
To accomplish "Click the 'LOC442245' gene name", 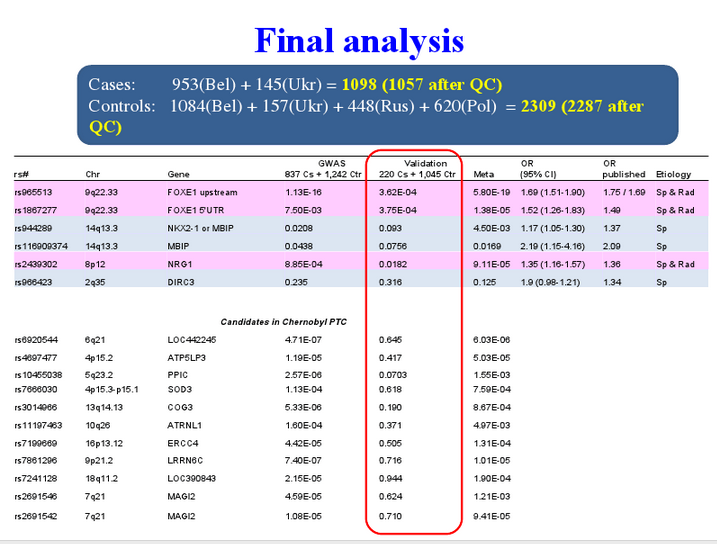I will point(192,340).
